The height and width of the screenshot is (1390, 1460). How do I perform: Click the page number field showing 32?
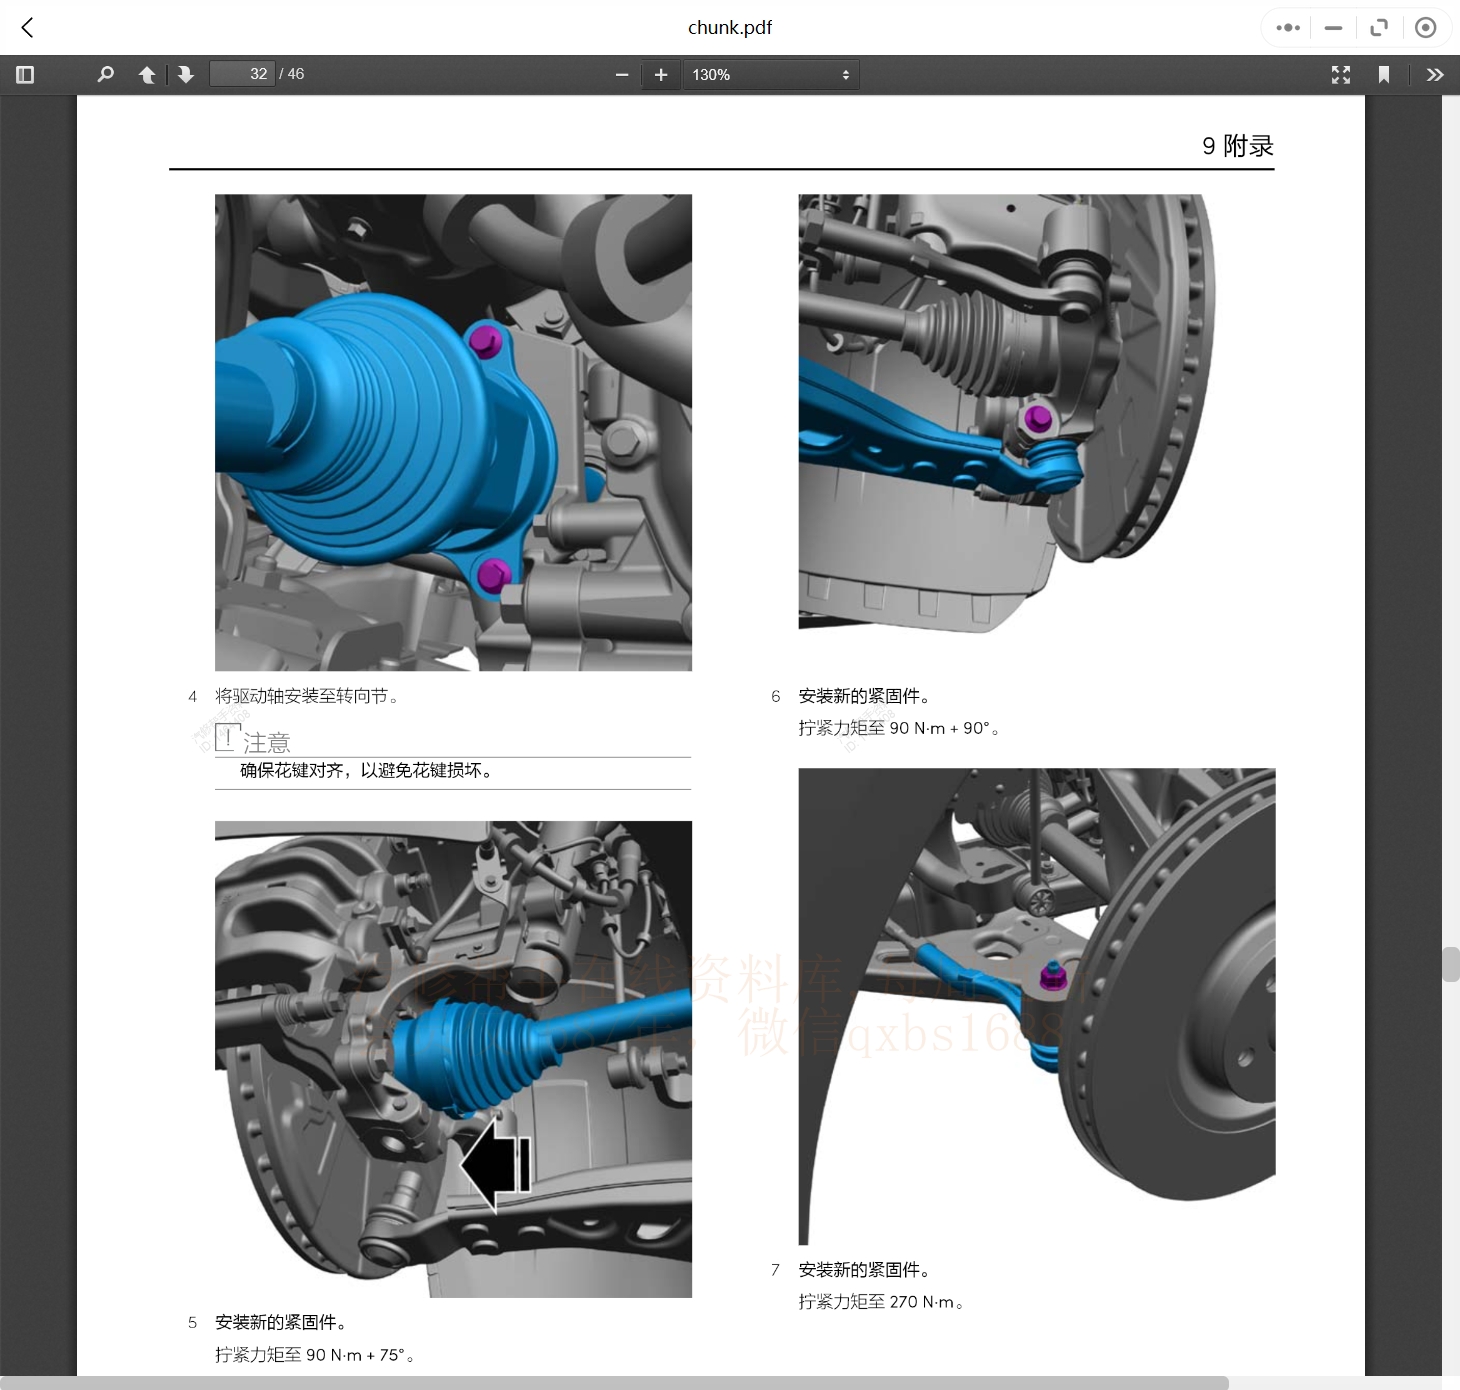(242, 74)
